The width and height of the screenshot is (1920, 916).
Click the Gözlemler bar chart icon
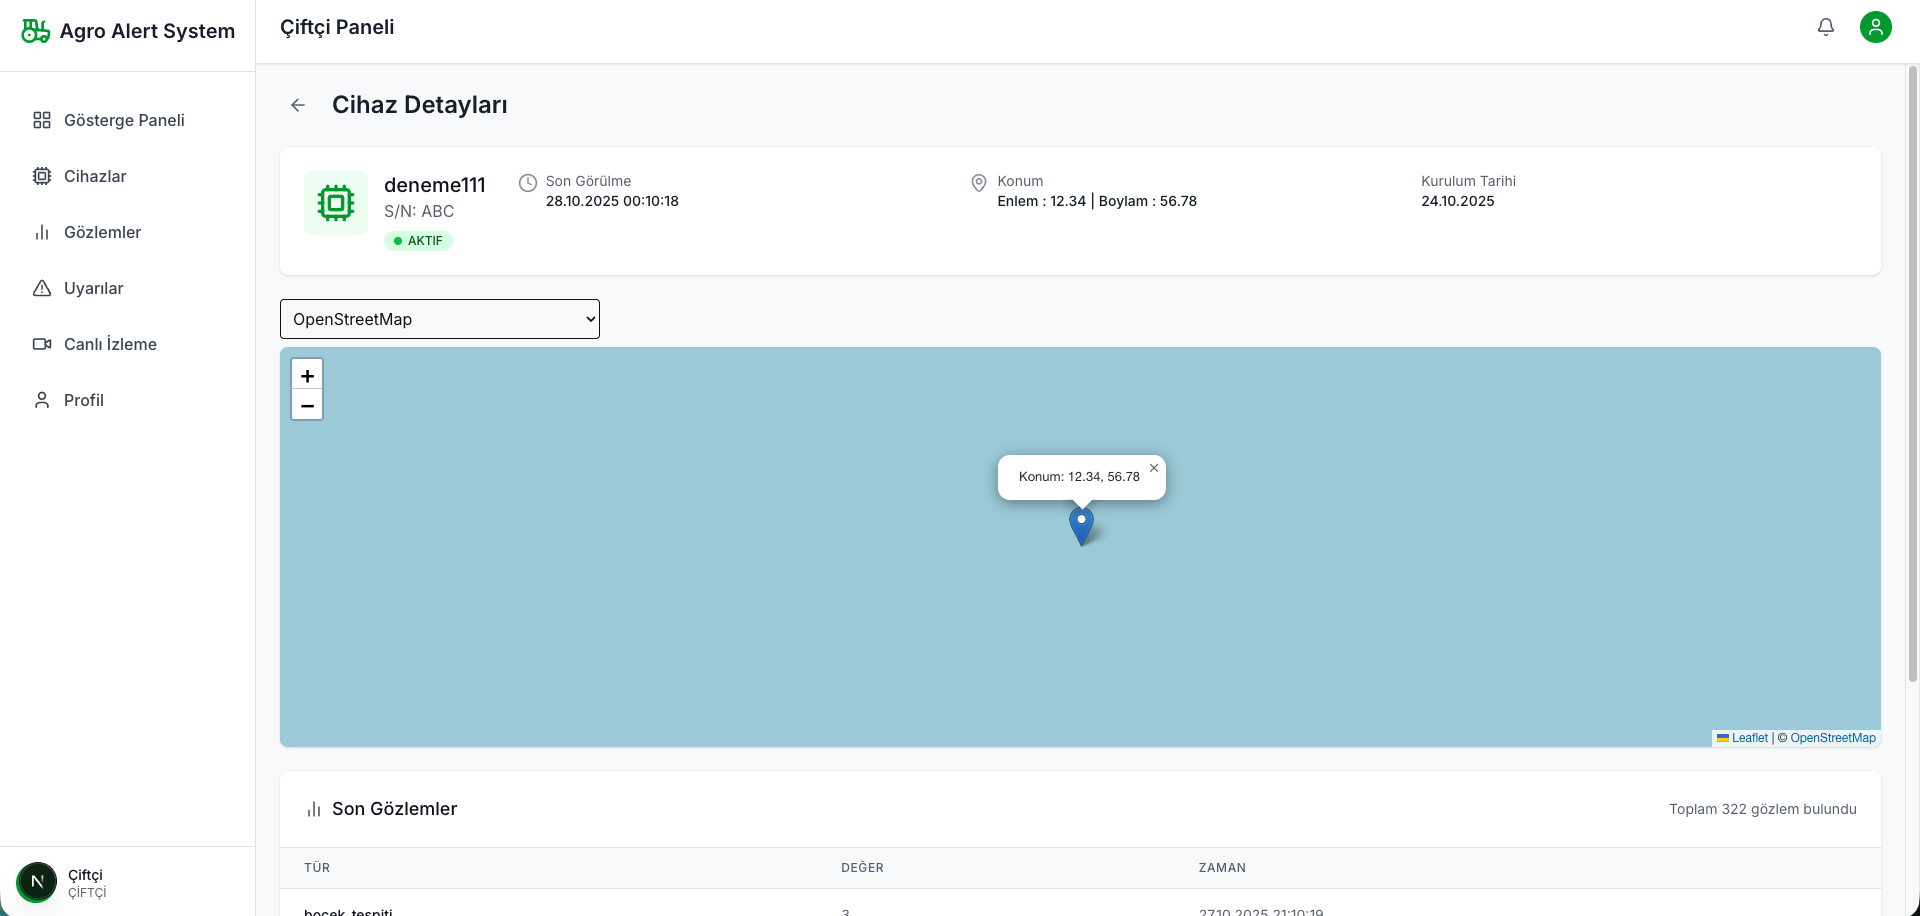tap(42, 232)
